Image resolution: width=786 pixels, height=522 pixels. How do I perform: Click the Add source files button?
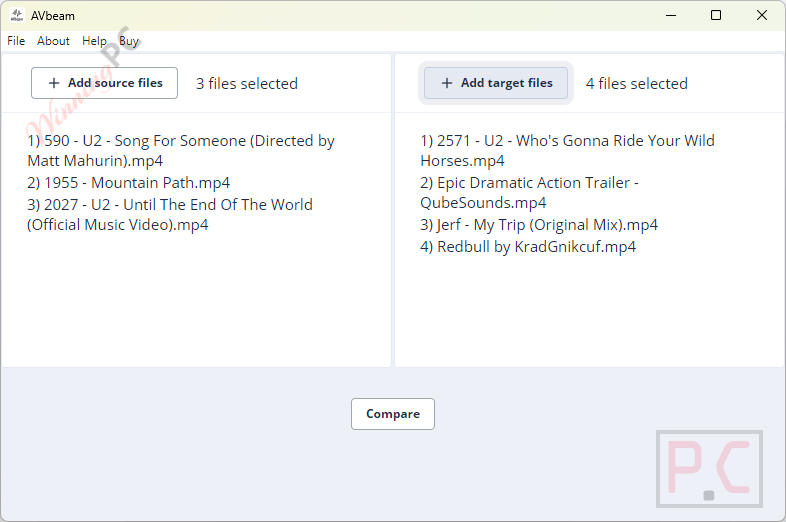[x=104, y=83]
